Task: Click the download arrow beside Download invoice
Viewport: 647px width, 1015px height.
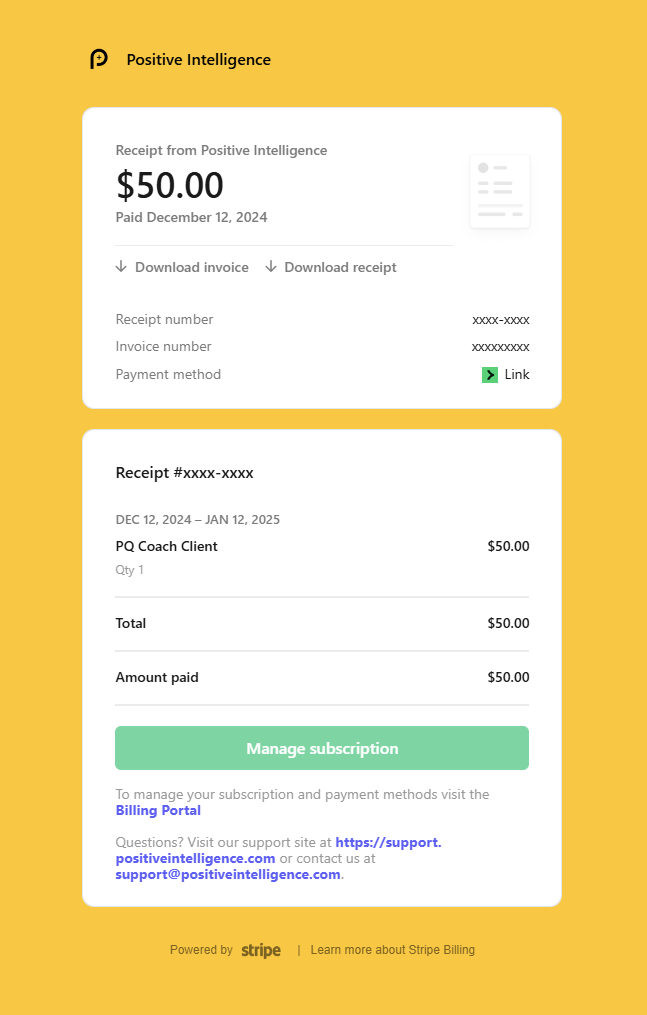Action: [x=121, y=267]
